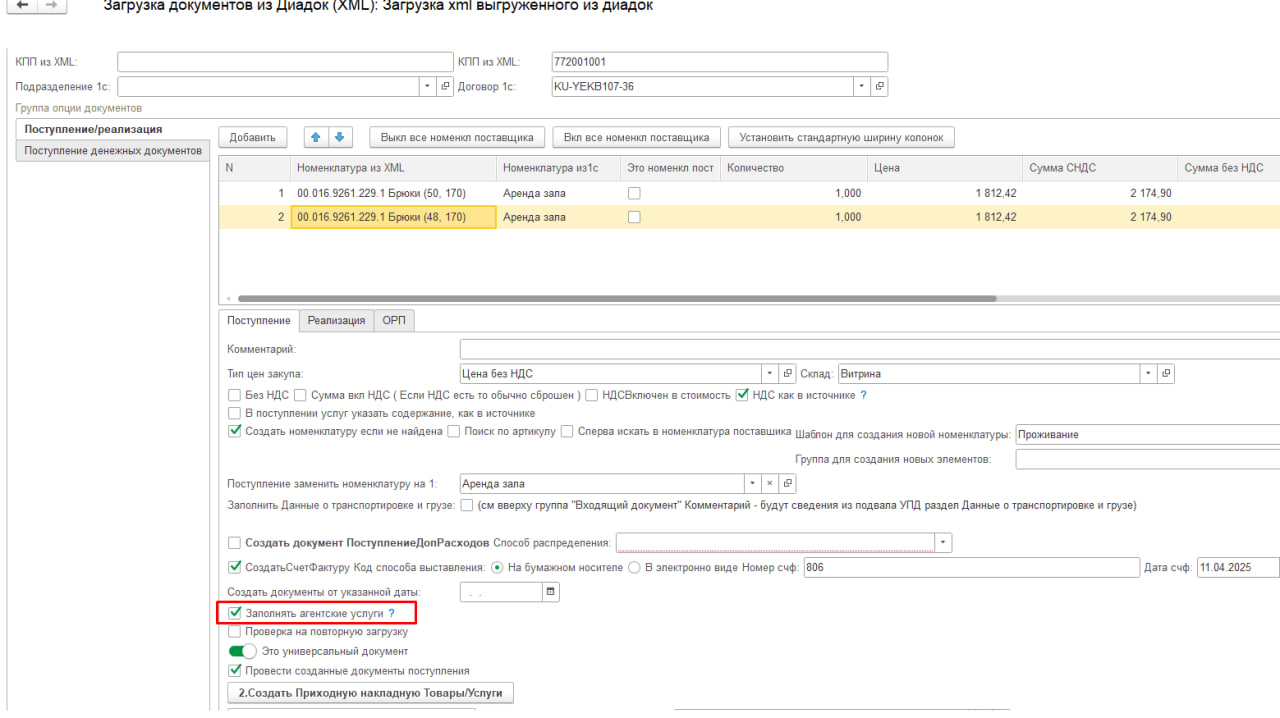Open calendar picker for document creation date
The height and width of the screenshot is (718, 1280).
550,592
